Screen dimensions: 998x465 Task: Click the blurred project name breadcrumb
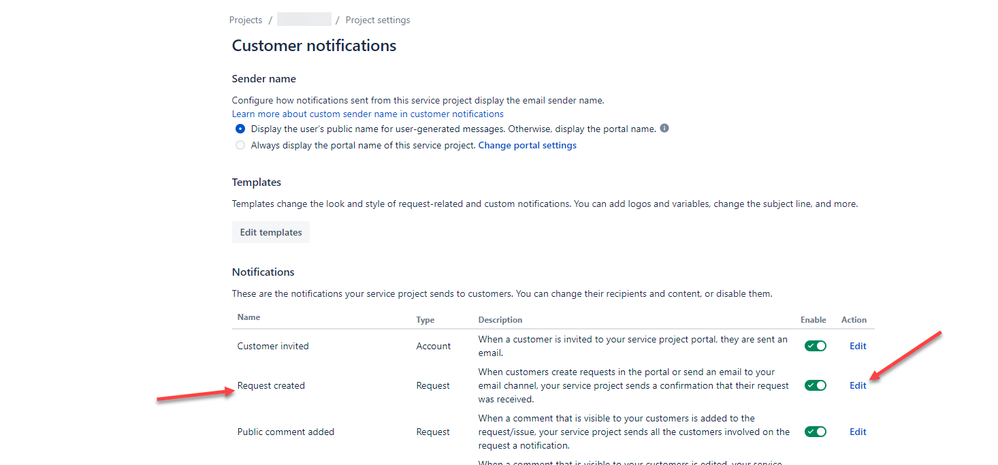pyautogui.click(x=304, y=20)
